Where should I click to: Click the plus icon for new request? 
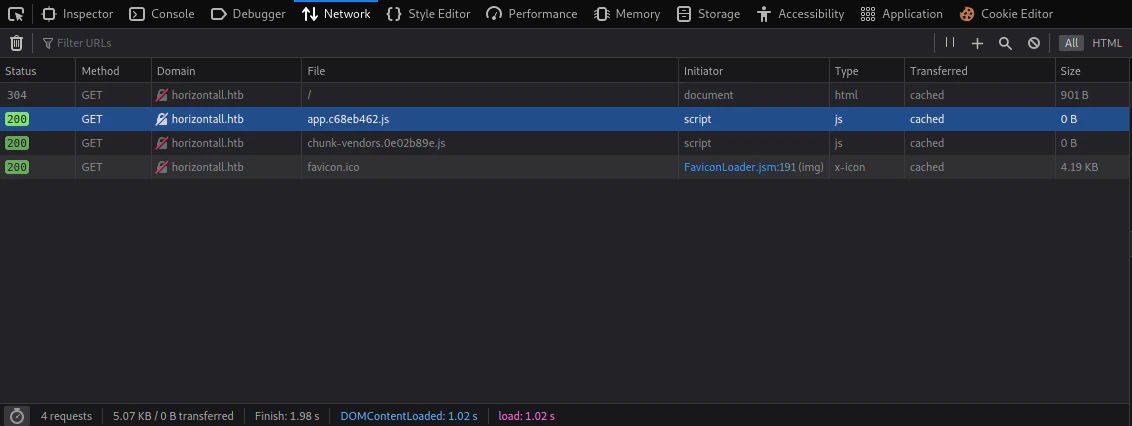point(978,43)
